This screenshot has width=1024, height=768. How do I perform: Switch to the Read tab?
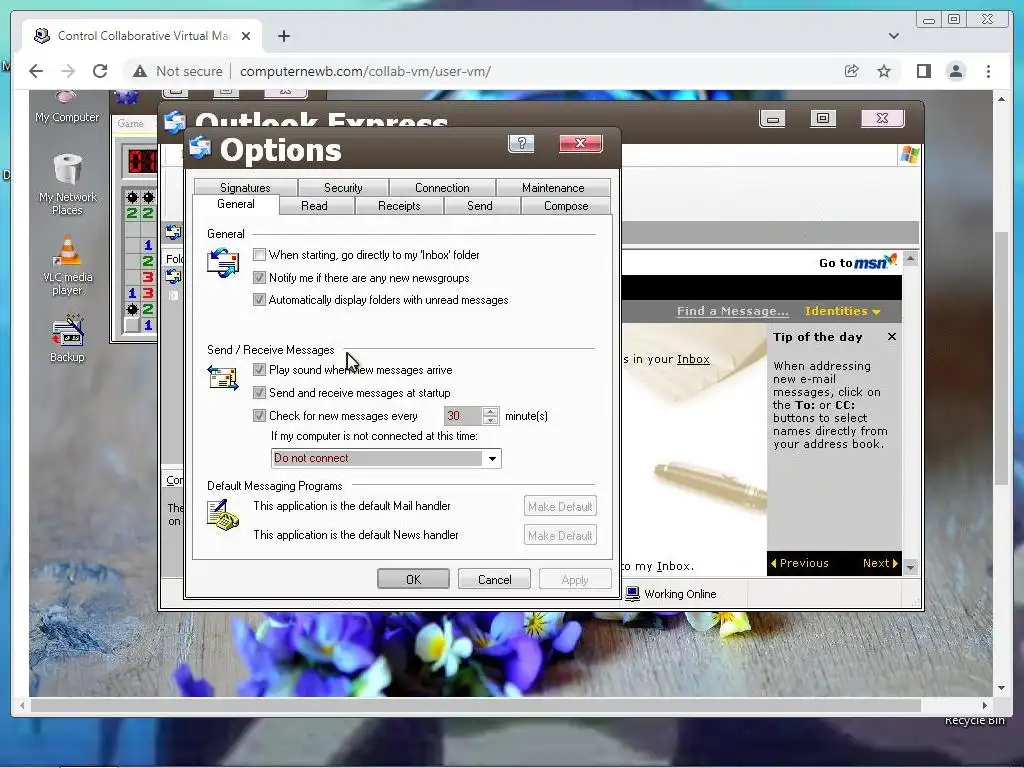314,206
